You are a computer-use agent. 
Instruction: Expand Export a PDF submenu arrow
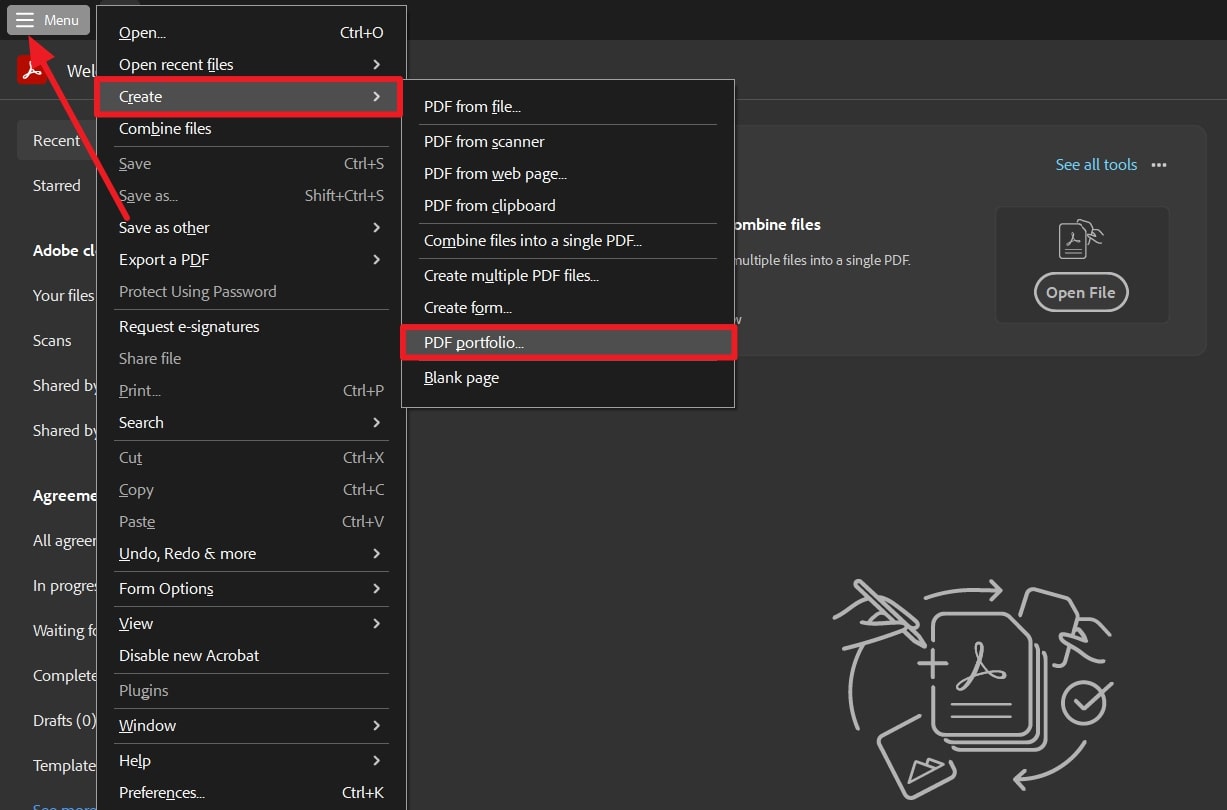[x=376, y=260]
